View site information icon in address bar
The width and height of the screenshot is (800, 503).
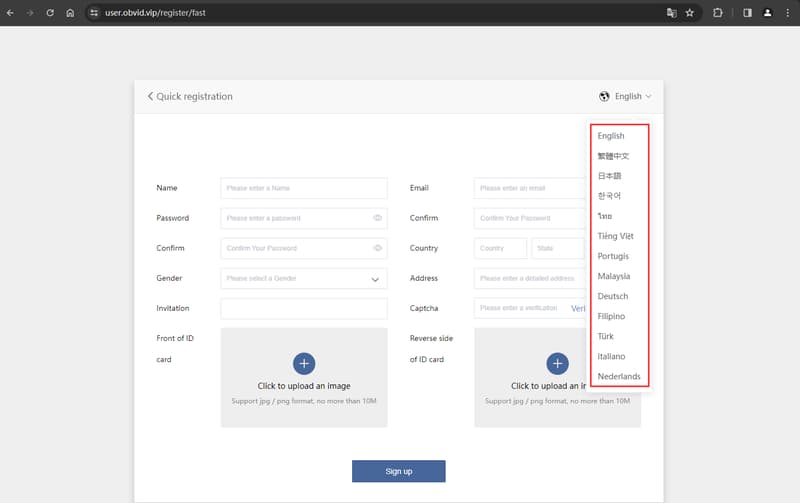pyautogui.click(x=94, y=13)
